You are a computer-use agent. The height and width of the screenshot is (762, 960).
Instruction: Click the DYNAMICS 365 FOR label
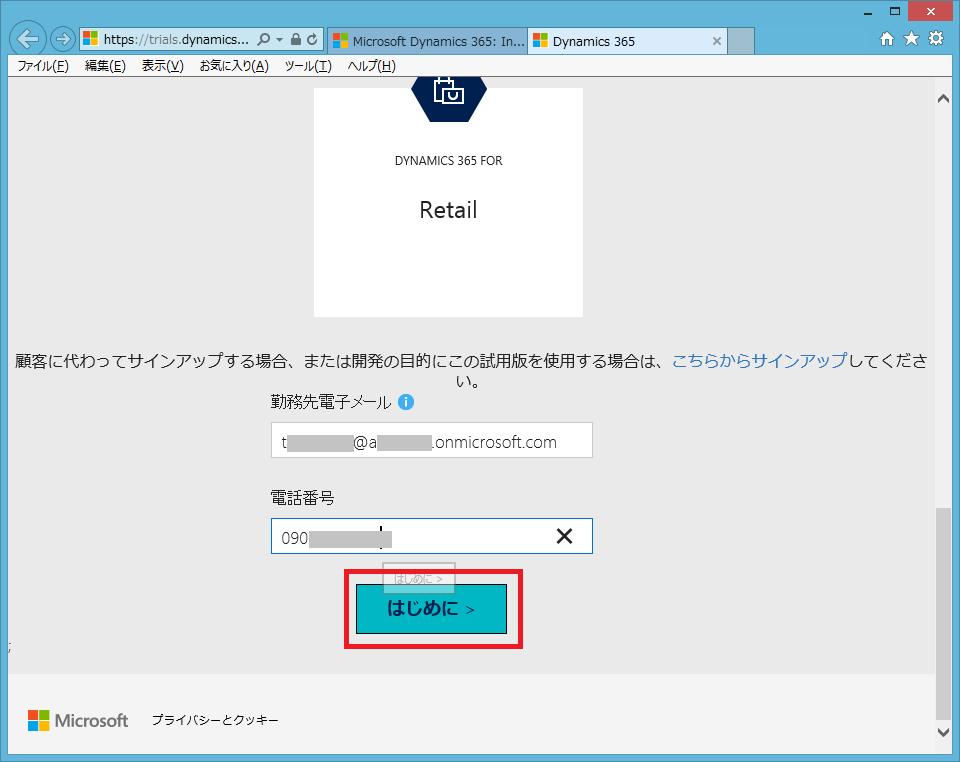click(449, 160)
